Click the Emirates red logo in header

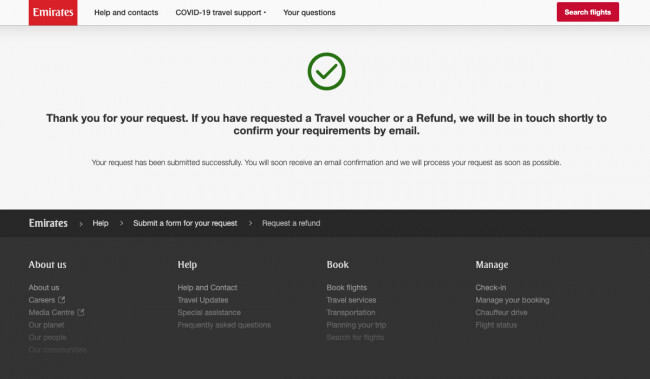pos(53,12)
